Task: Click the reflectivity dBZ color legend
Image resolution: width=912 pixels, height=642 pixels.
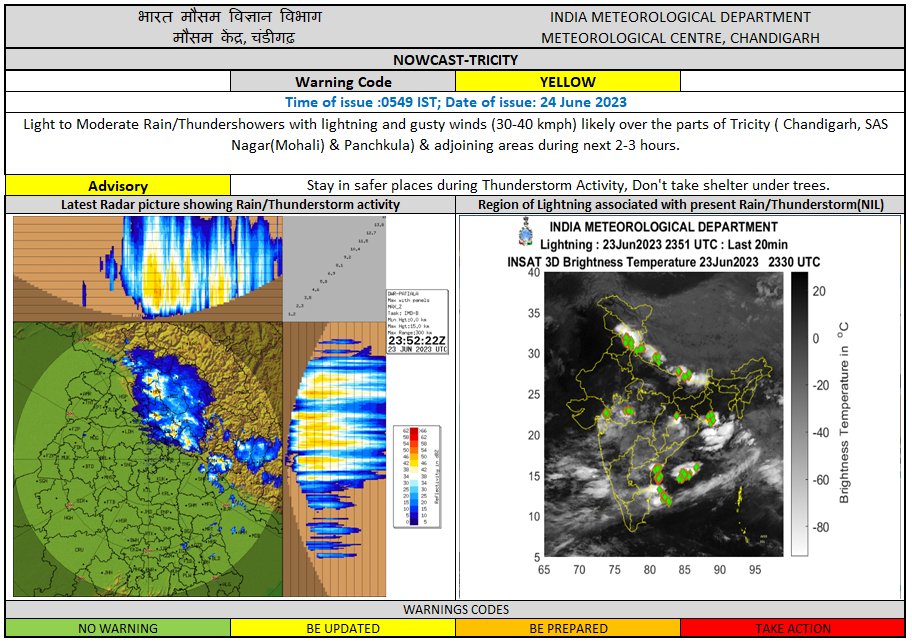Action: (x=417, y=476)
